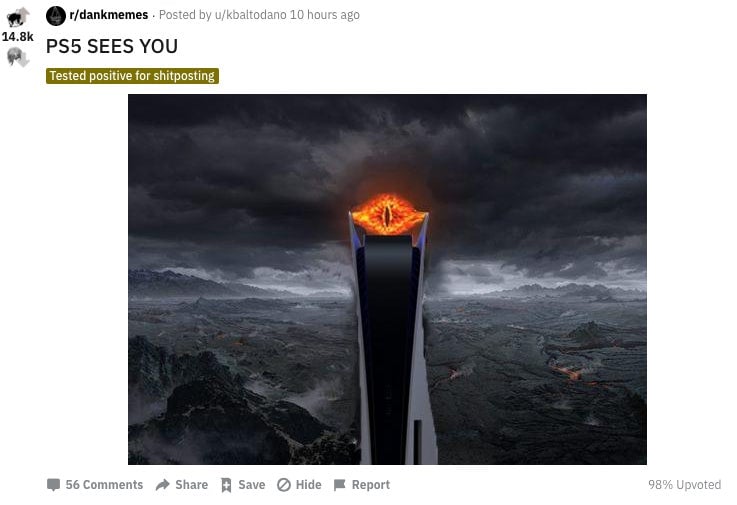Open the 56 Comments thread
Viewport: 737px width, 505px height.
104,485
